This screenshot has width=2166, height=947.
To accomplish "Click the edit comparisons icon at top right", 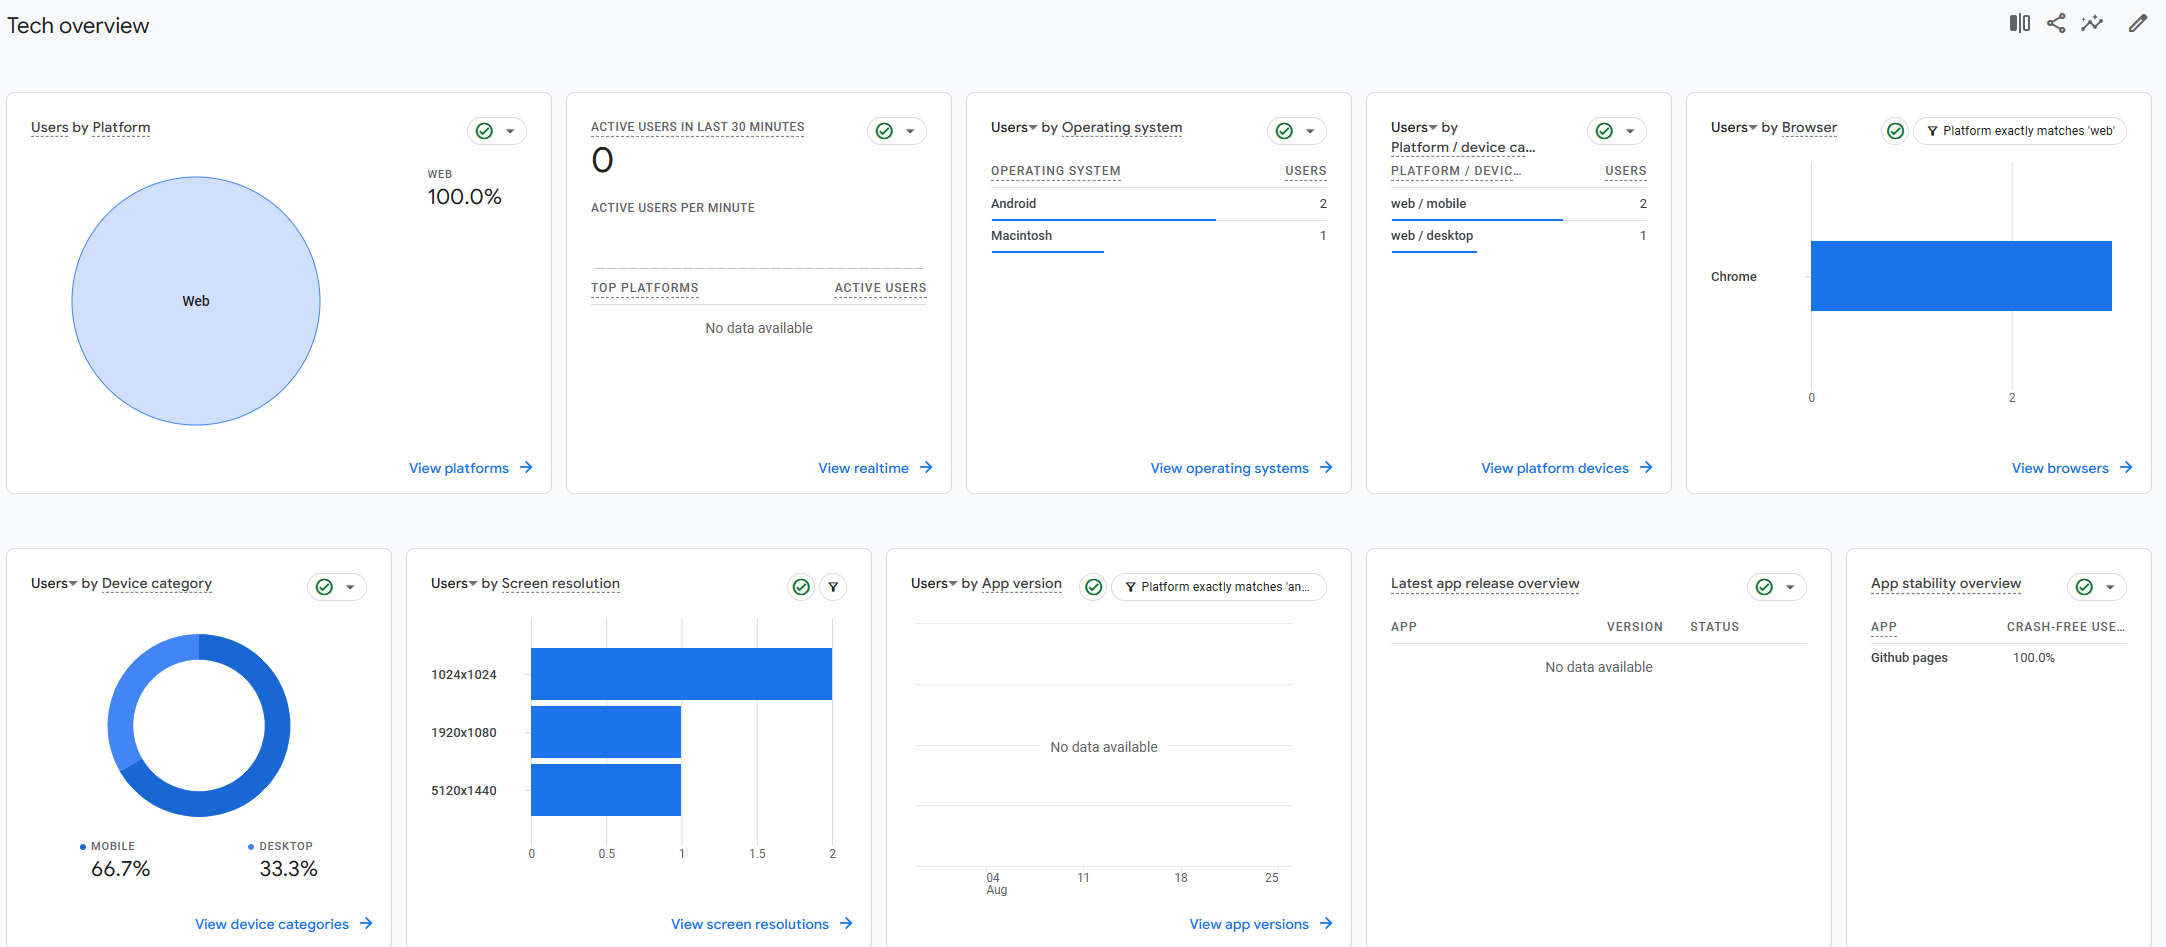I will (2019, 22).
